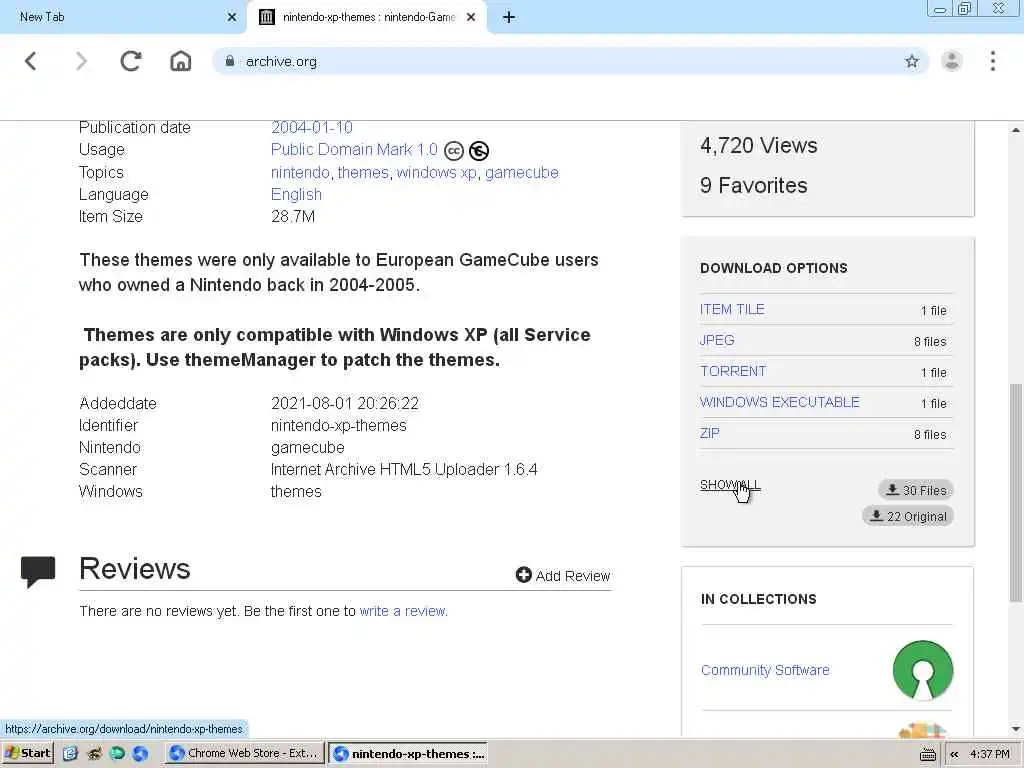Screen dimensions: 1024x768
Task: Click the Community Software green logo thumbnail
Action: click(x=922, y=670)
